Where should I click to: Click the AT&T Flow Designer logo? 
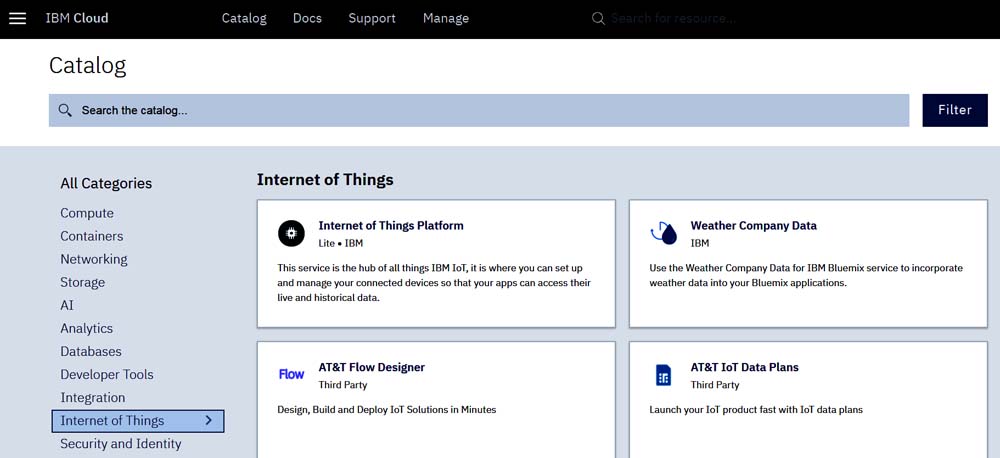[291, 374]
